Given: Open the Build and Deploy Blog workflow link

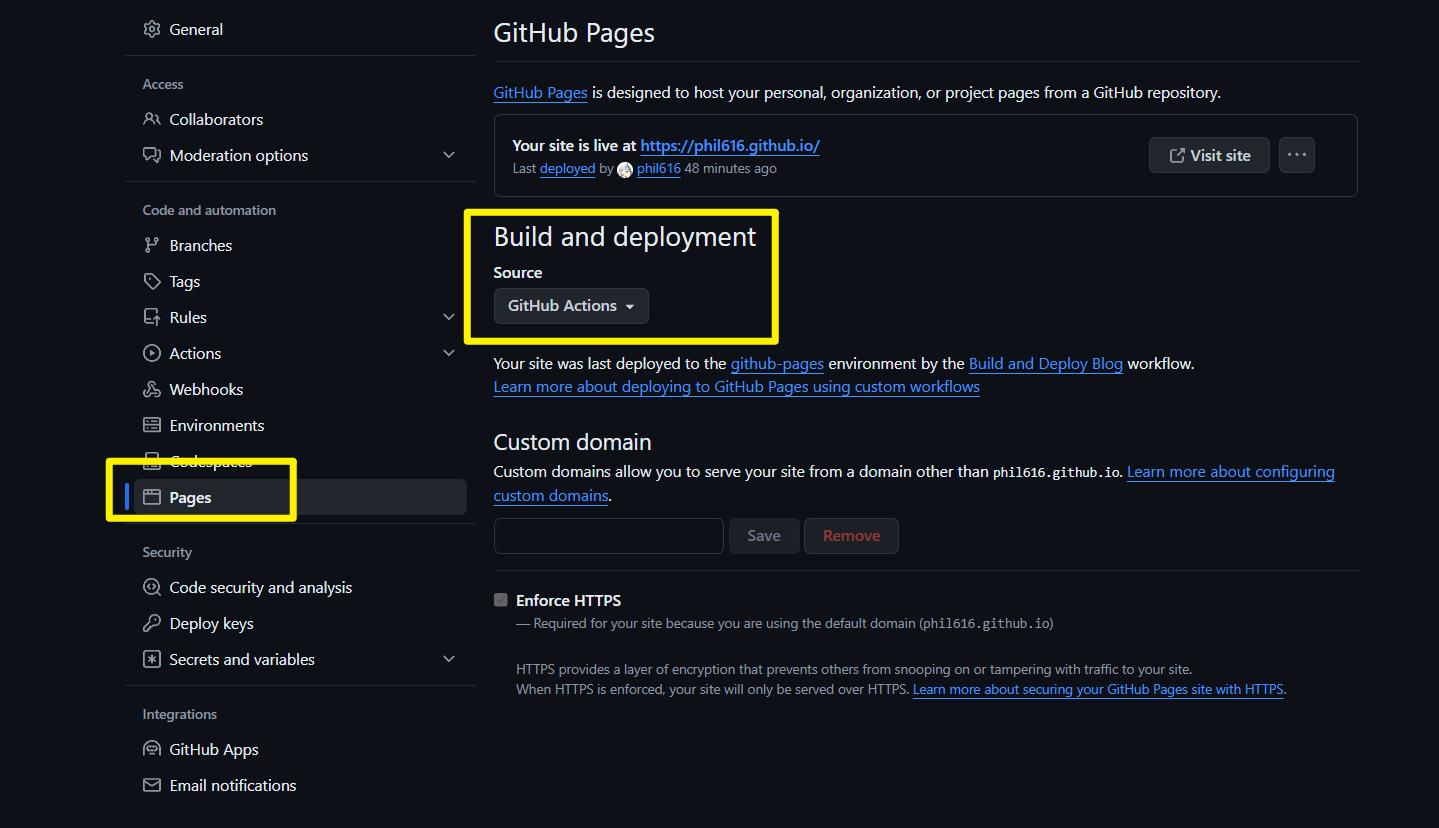Looking at the screenshot, I should pyautogui.click(x=1046, y=364).
